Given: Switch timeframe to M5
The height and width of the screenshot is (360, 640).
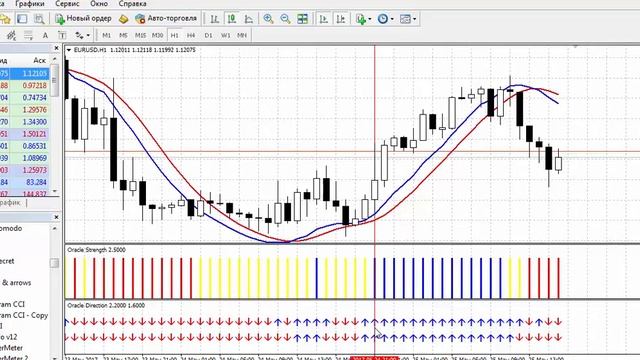Looking at the screenshot, I should pyautogui.click(x=123, y=36).
